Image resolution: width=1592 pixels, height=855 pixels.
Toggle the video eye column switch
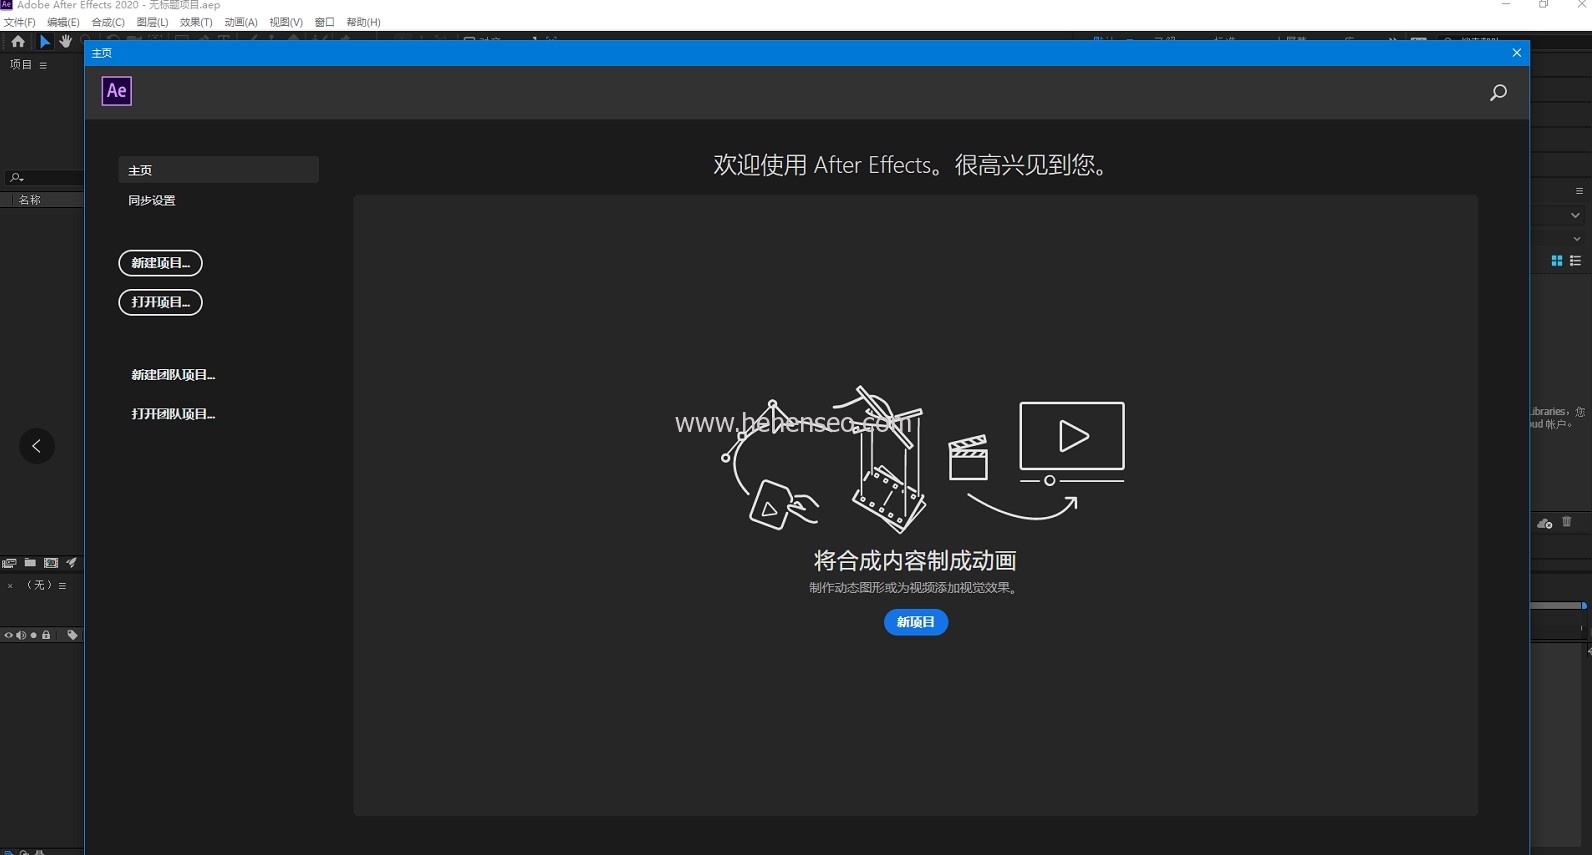coord(8,635)
